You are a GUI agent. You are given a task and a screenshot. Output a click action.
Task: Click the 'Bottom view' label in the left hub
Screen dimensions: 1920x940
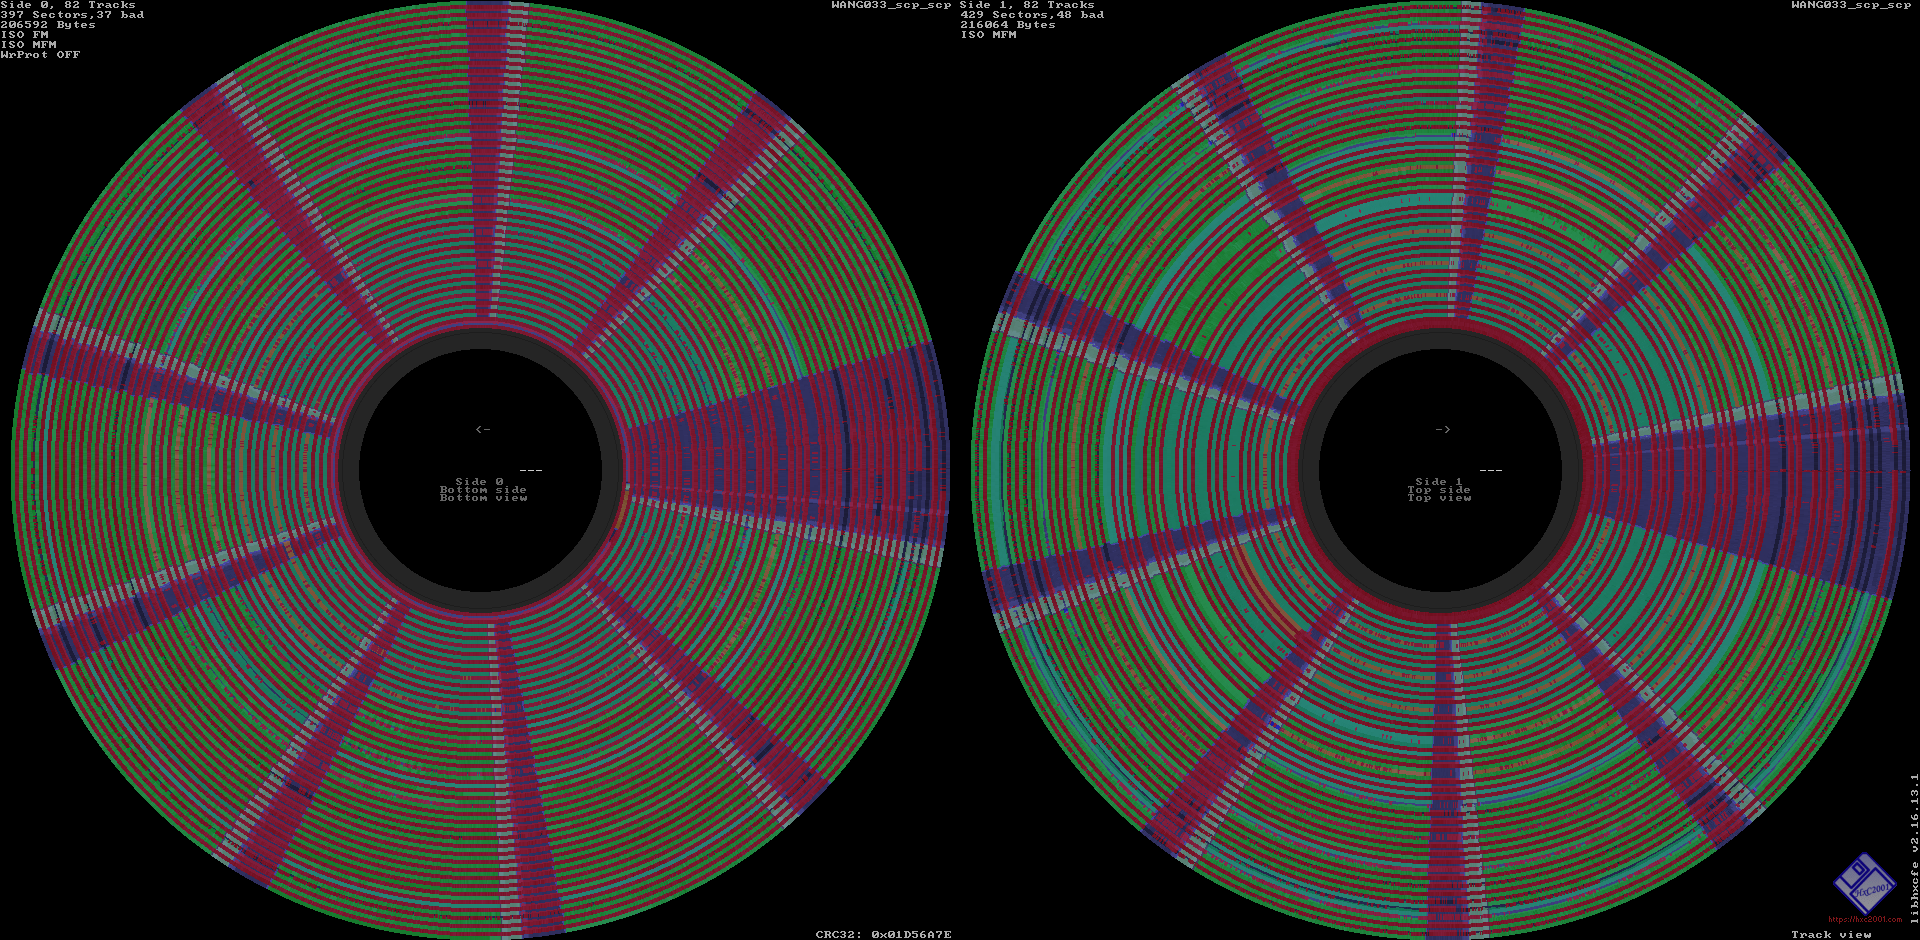tap(483, 498)
